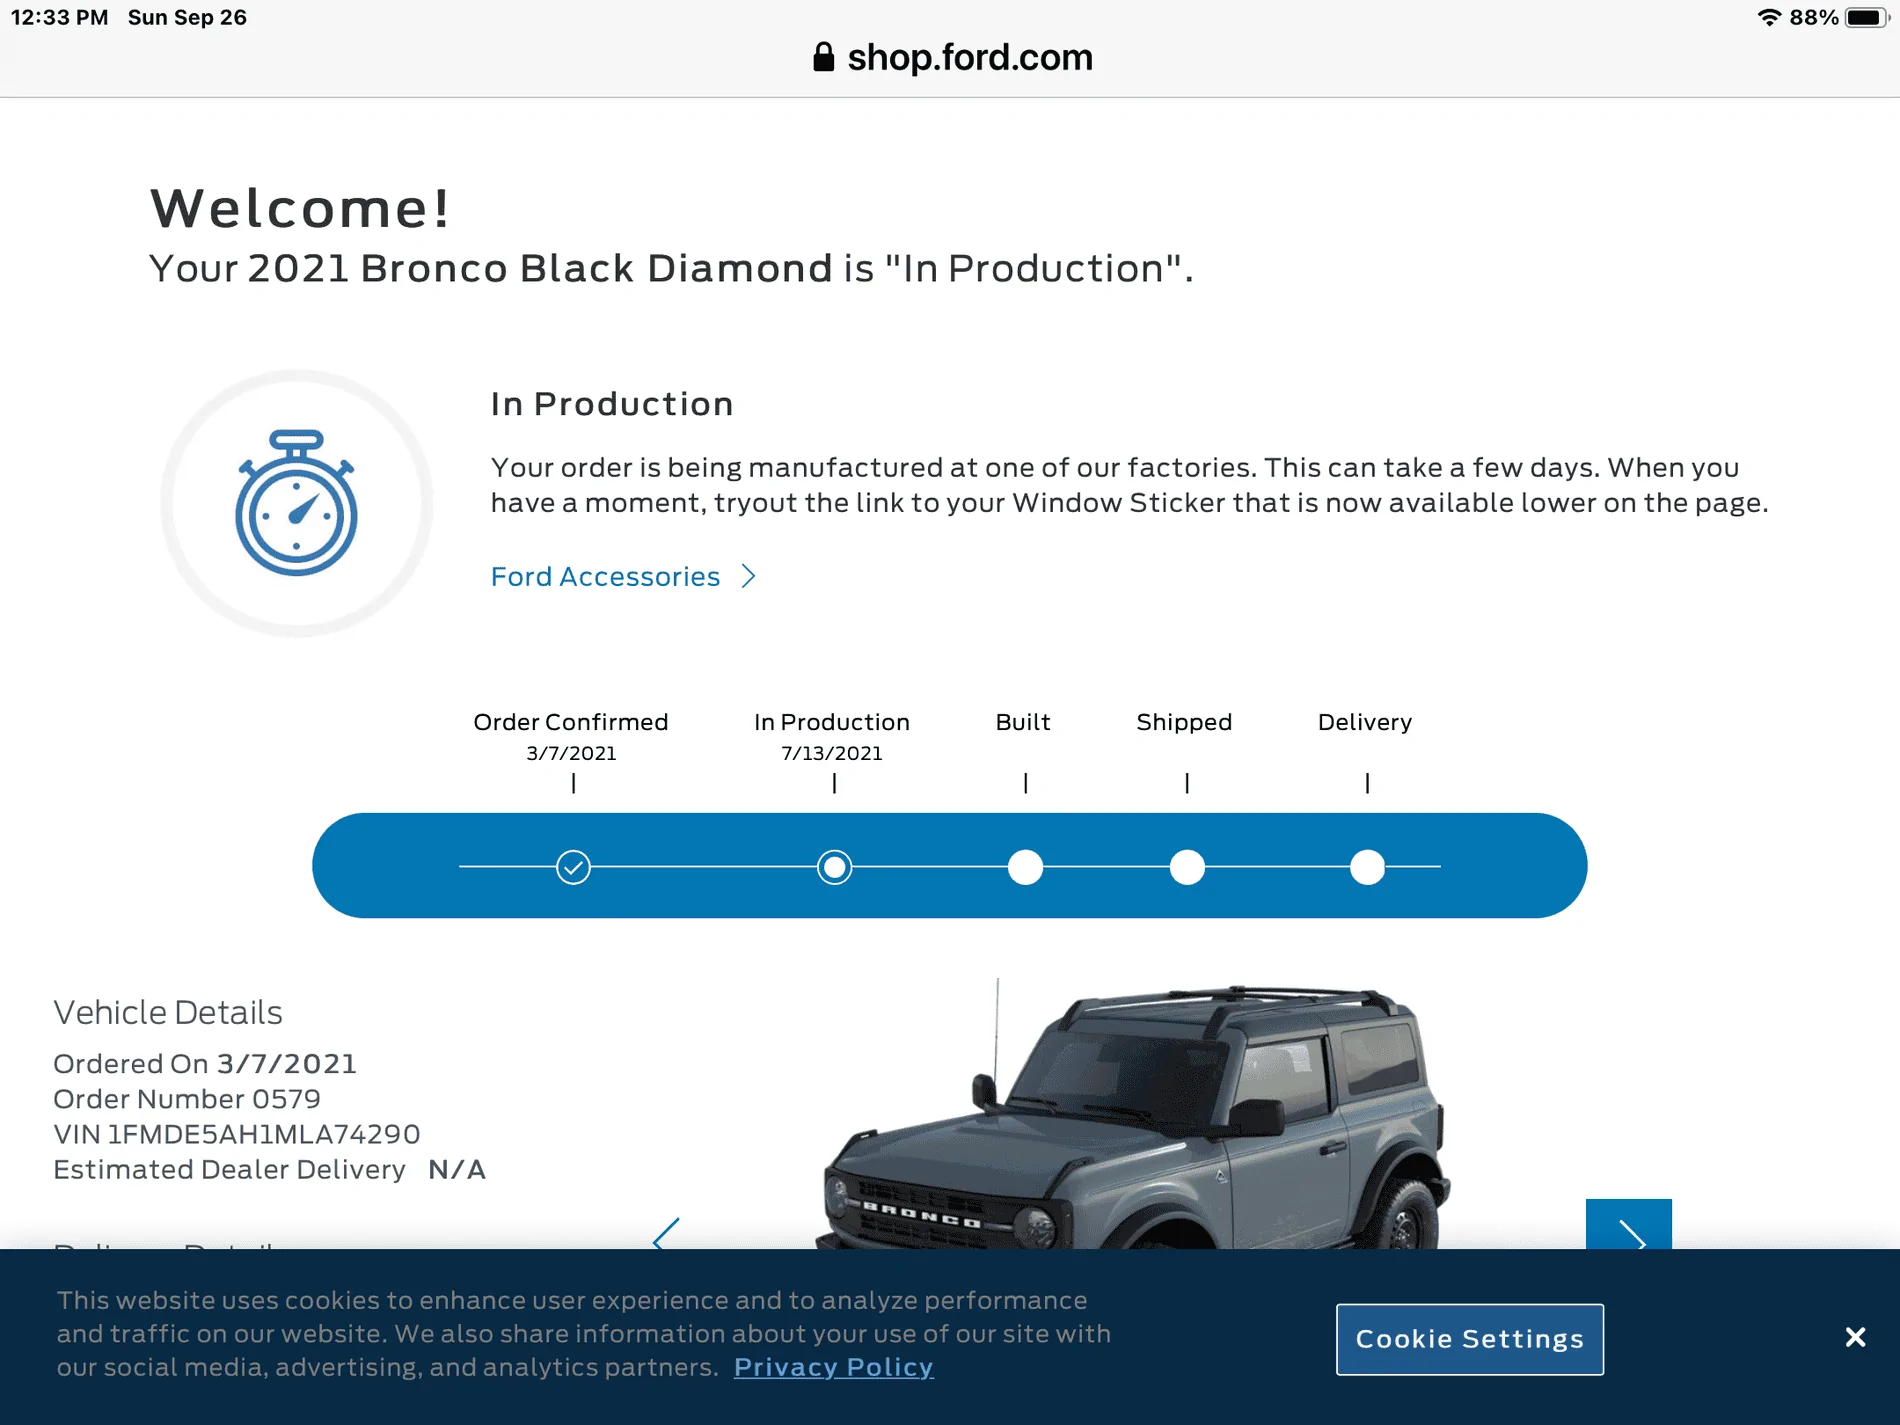The height and width of the screenshot is (1425, 1900).
Task: Click the Delivery stage label
Action: click(x=1365, y=722)
